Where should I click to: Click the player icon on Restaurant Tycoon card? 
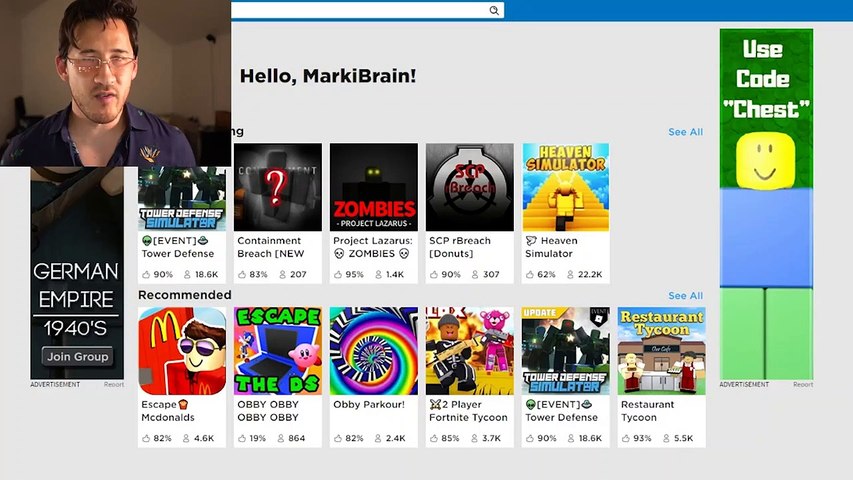[666, 438]
